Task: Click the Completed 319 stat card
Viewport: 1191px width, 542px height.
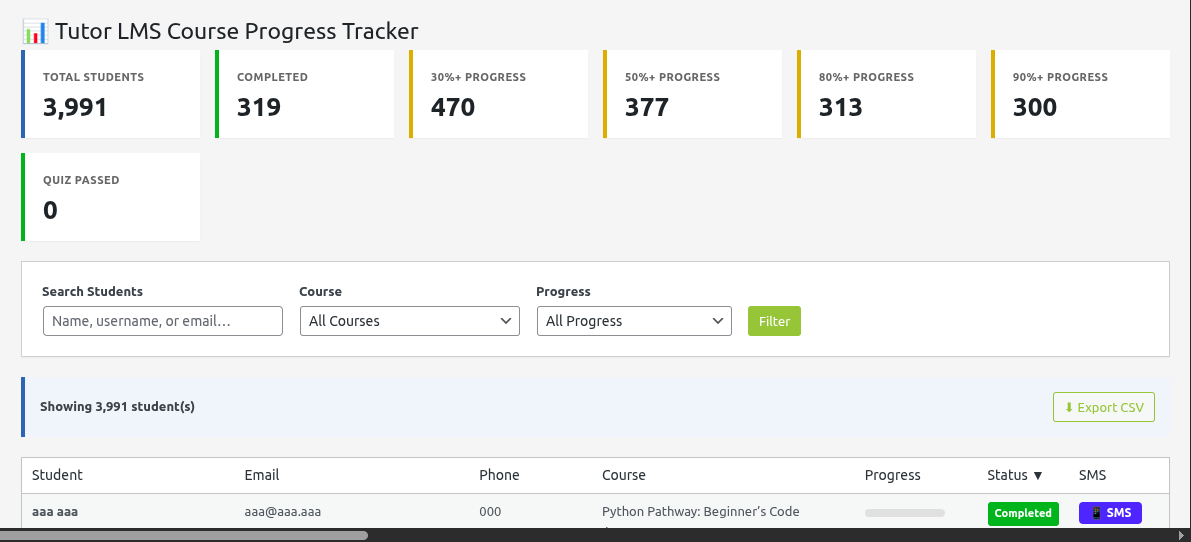Action: pyautogui.click(x=305, y=94)
